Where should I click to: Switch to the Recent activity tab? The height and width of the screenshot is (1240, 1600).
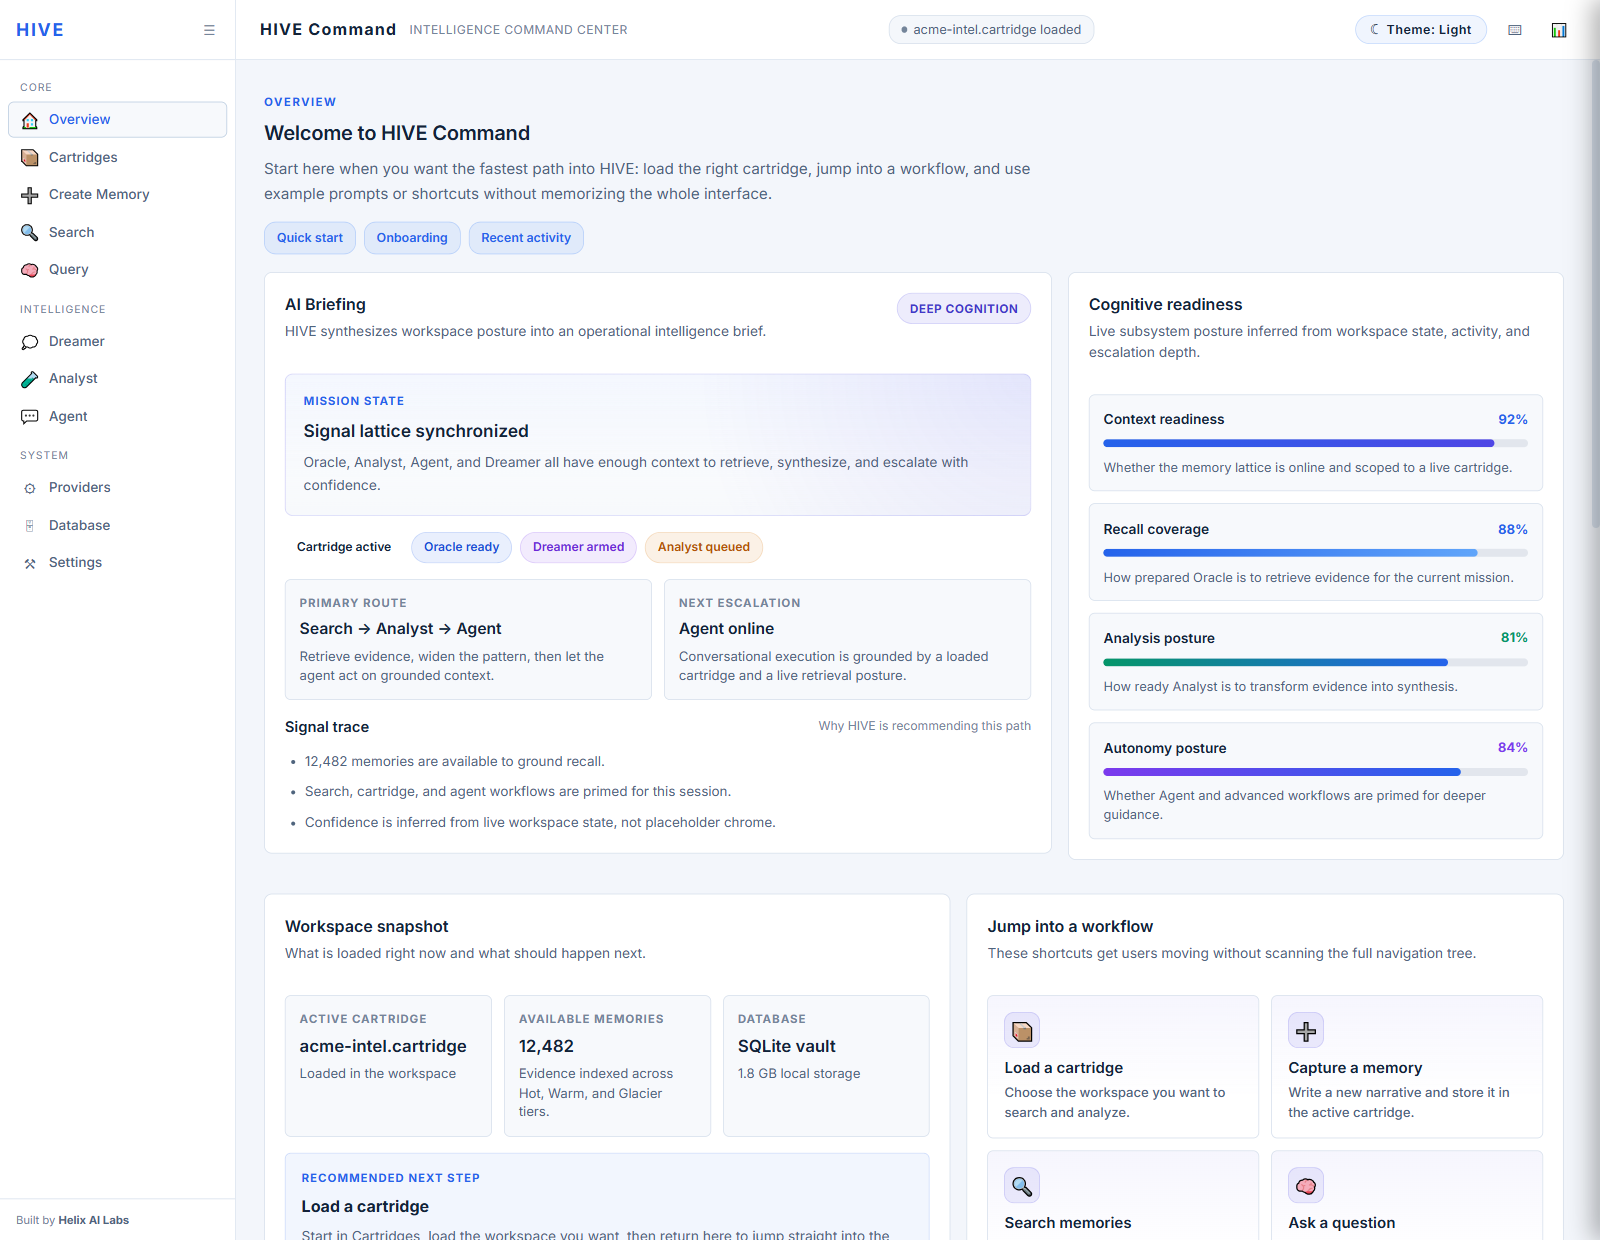click(526, 237)
